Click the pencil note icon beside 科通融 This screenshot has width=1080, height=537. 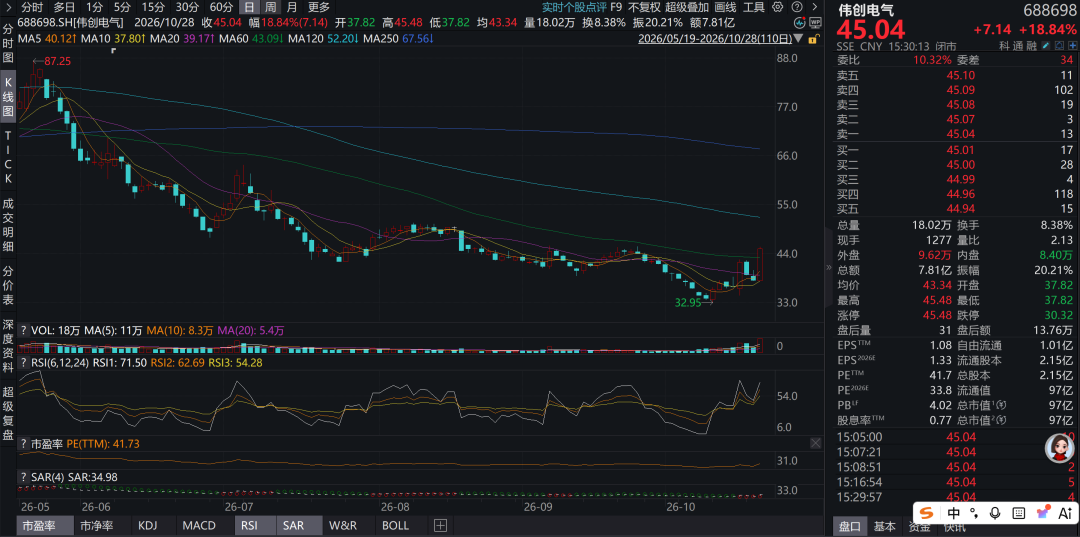pos(1046,45)
